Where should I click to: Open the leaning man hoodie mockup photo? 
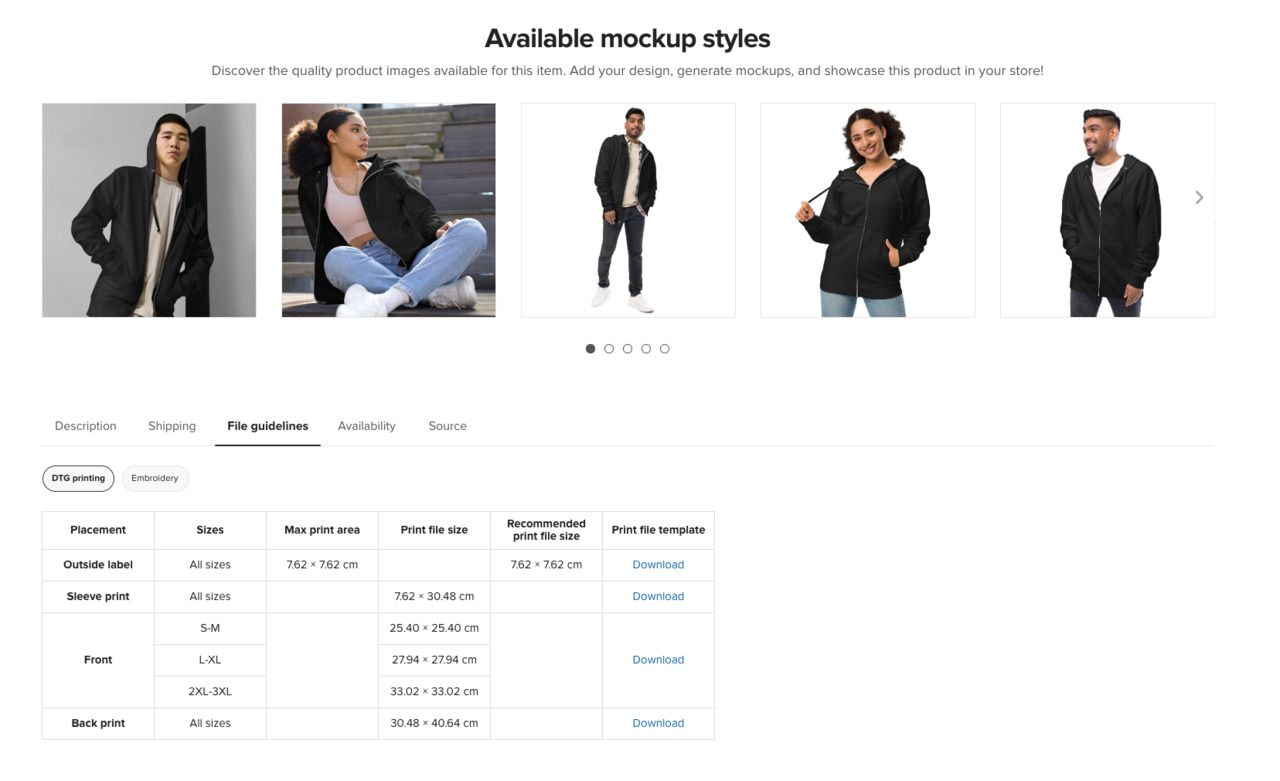pos(148,208)
